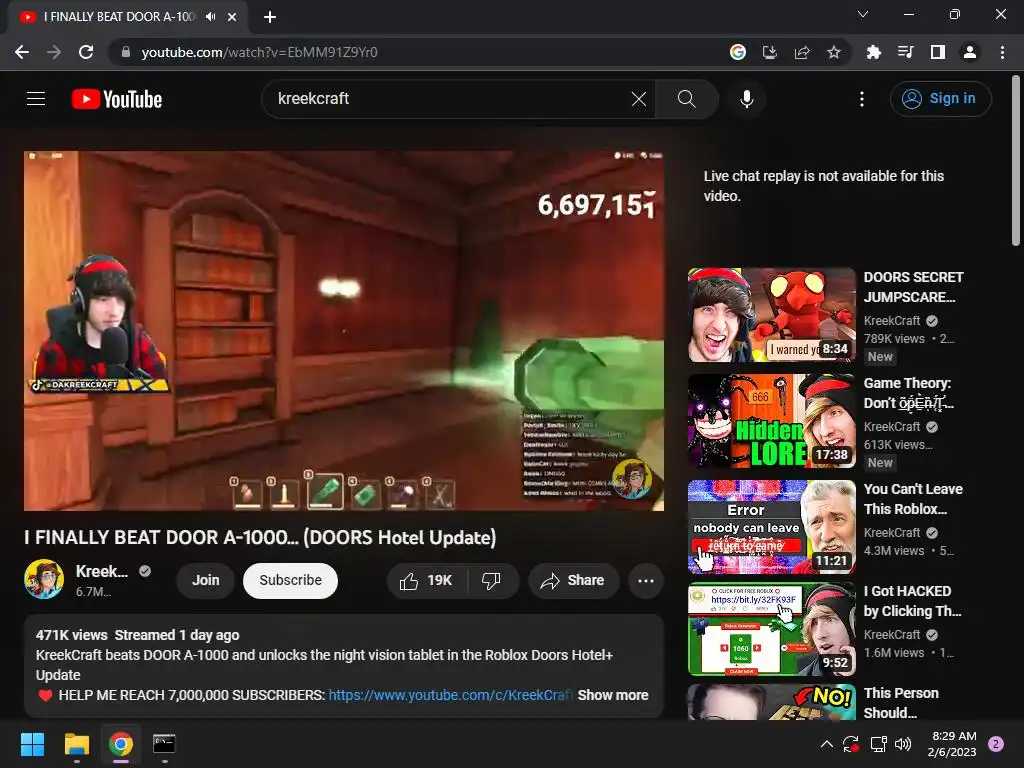This screenshot has height=768, width=1024.
Task: Click the Sign in button
Action: click(x=940, y=99)
